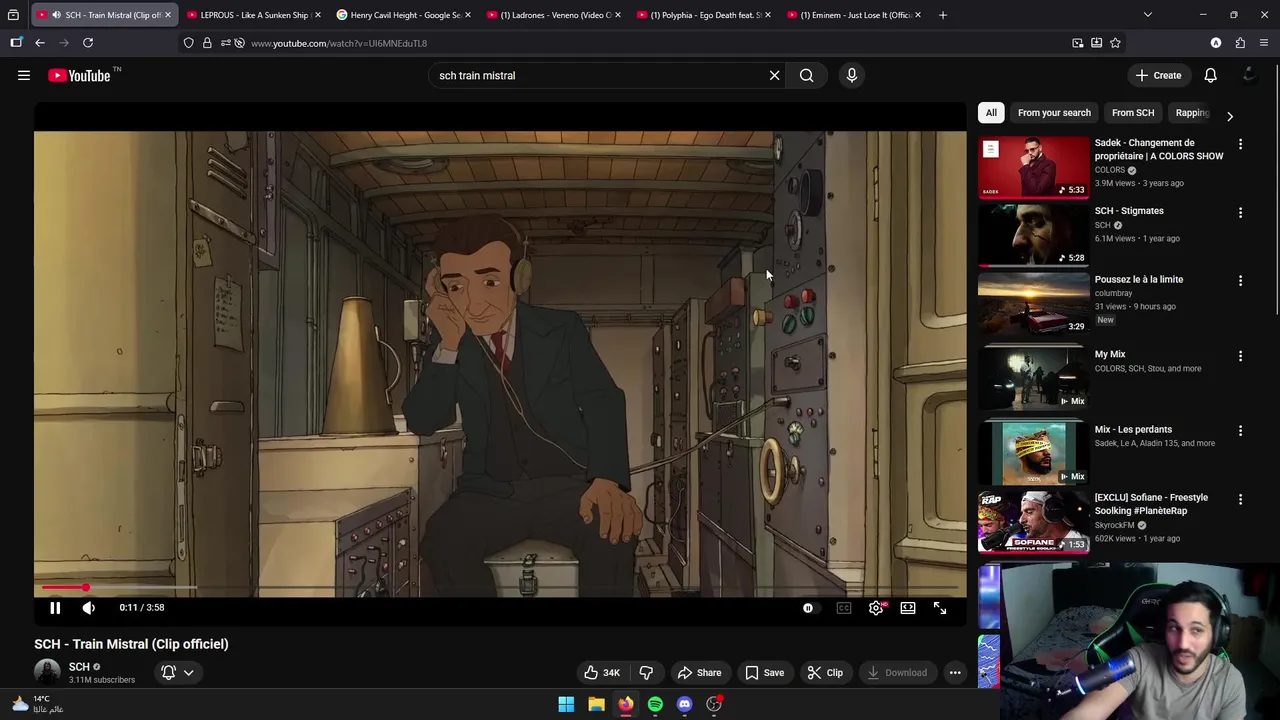The width and height of the screenshot is (1280, 720).
Task: Select the Rapping chip
Action: pos(1192,113)
